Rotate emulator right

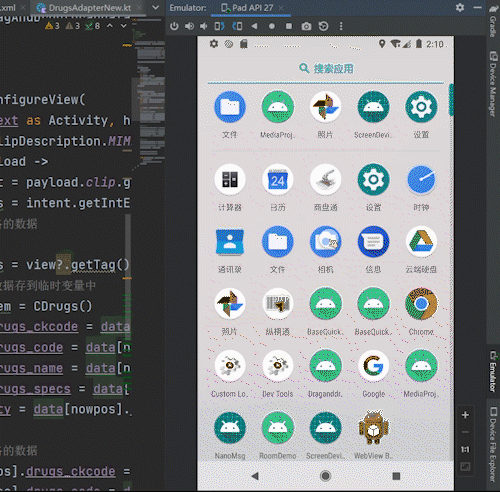pyautogui.click(x=237, y=26)
